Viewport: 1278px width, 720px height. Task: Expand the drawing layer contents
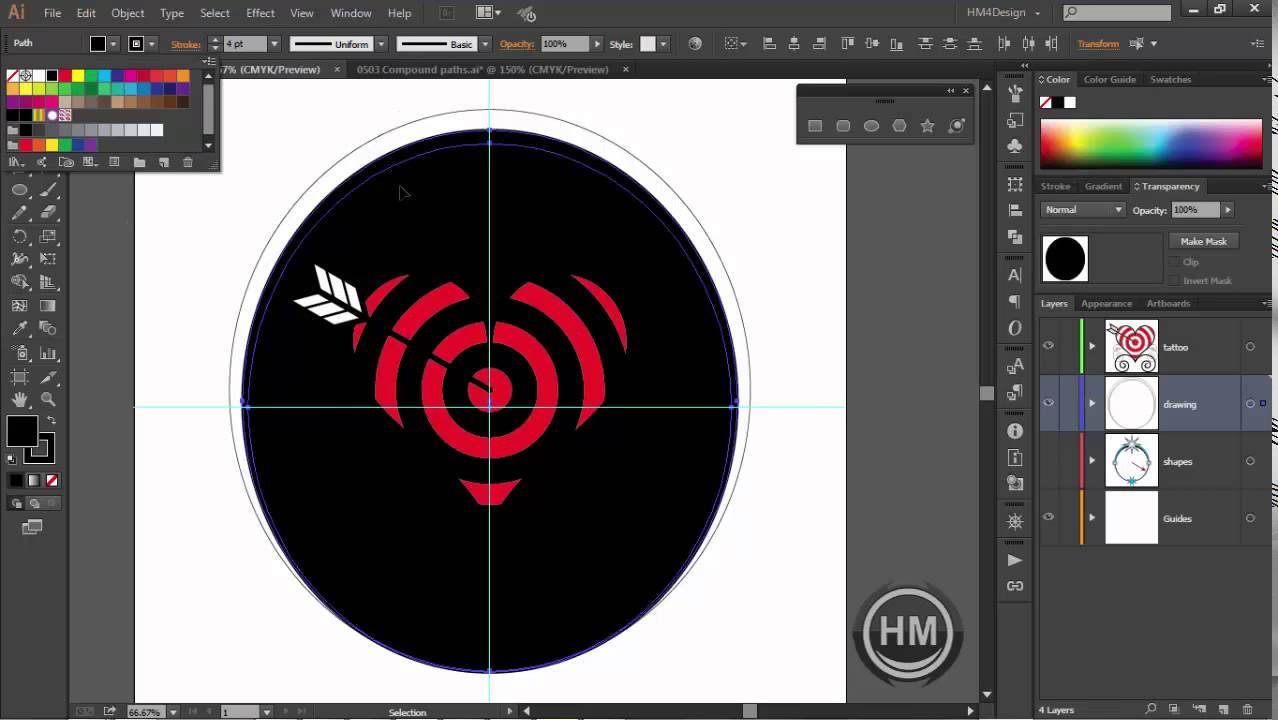point(1092,404)
